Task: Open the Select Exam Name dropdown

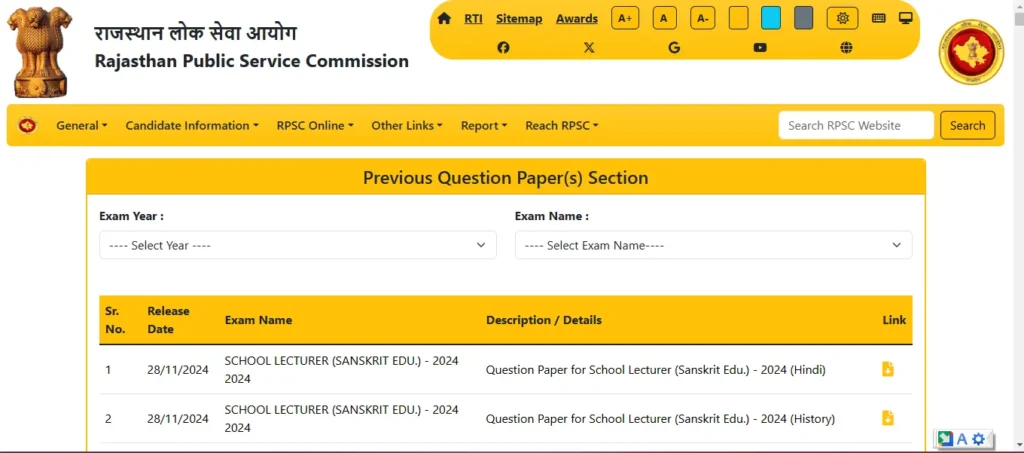Action: click(713, 245)
